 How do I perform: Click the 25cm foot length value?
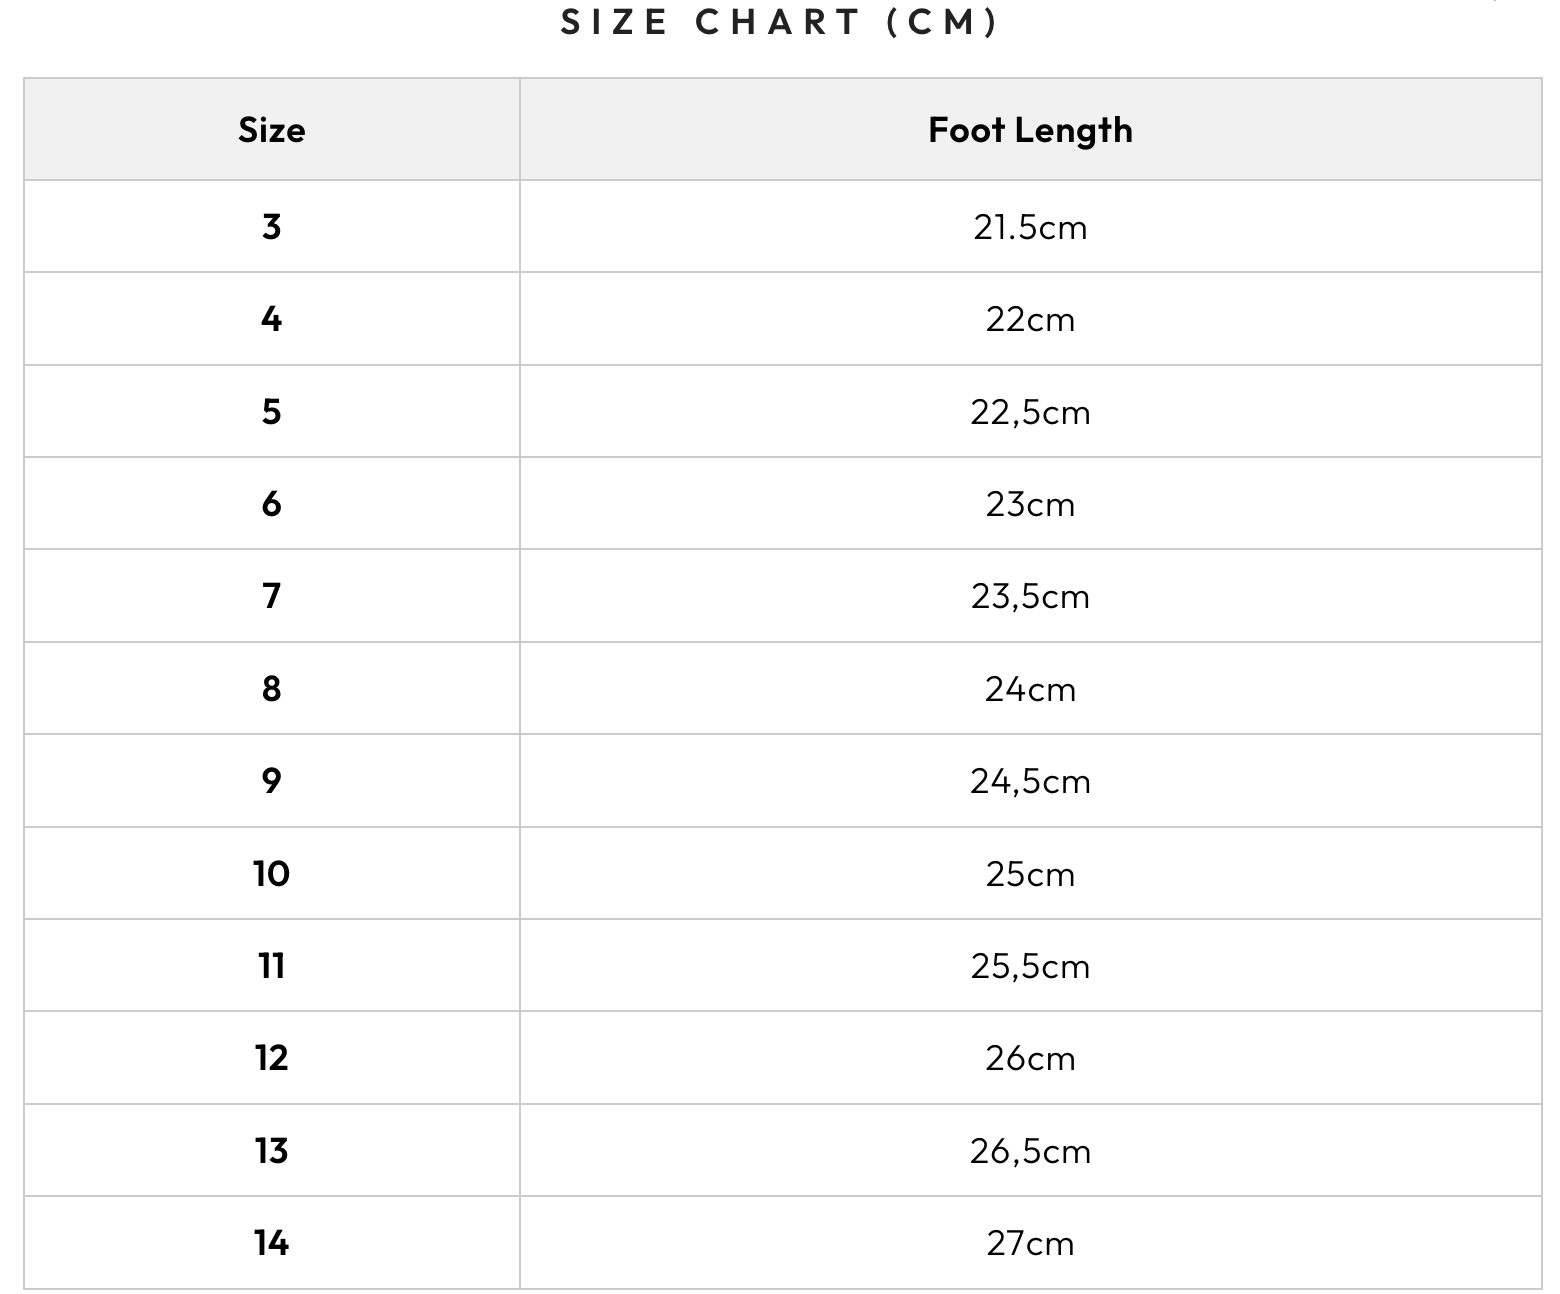pyautogui.click(x=1030, y=874)
